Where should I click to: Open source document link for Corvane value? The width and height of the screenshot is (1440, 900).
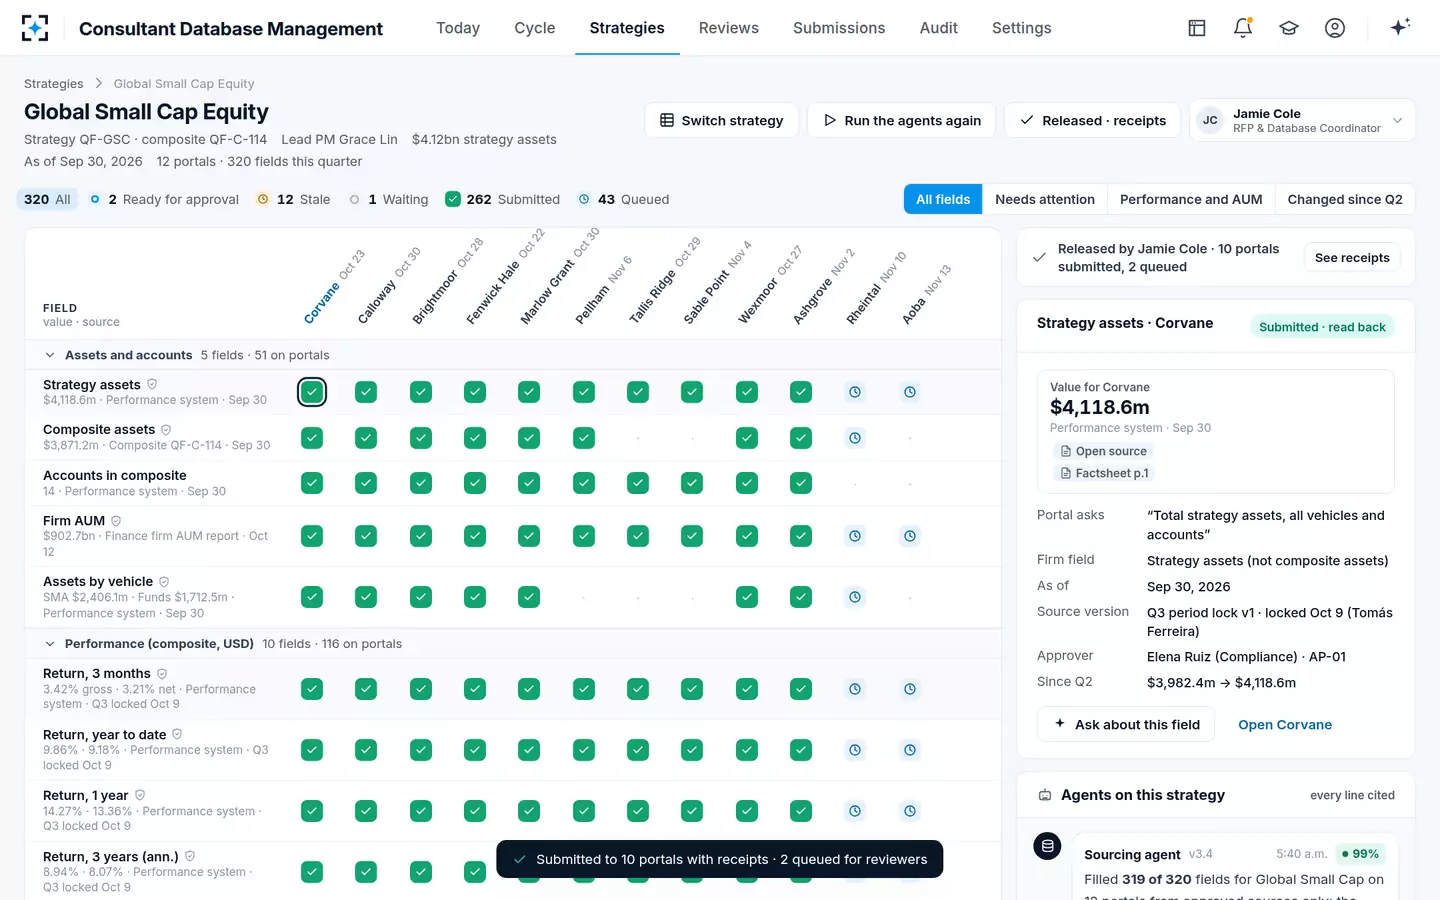click(x=1103, y=451)
